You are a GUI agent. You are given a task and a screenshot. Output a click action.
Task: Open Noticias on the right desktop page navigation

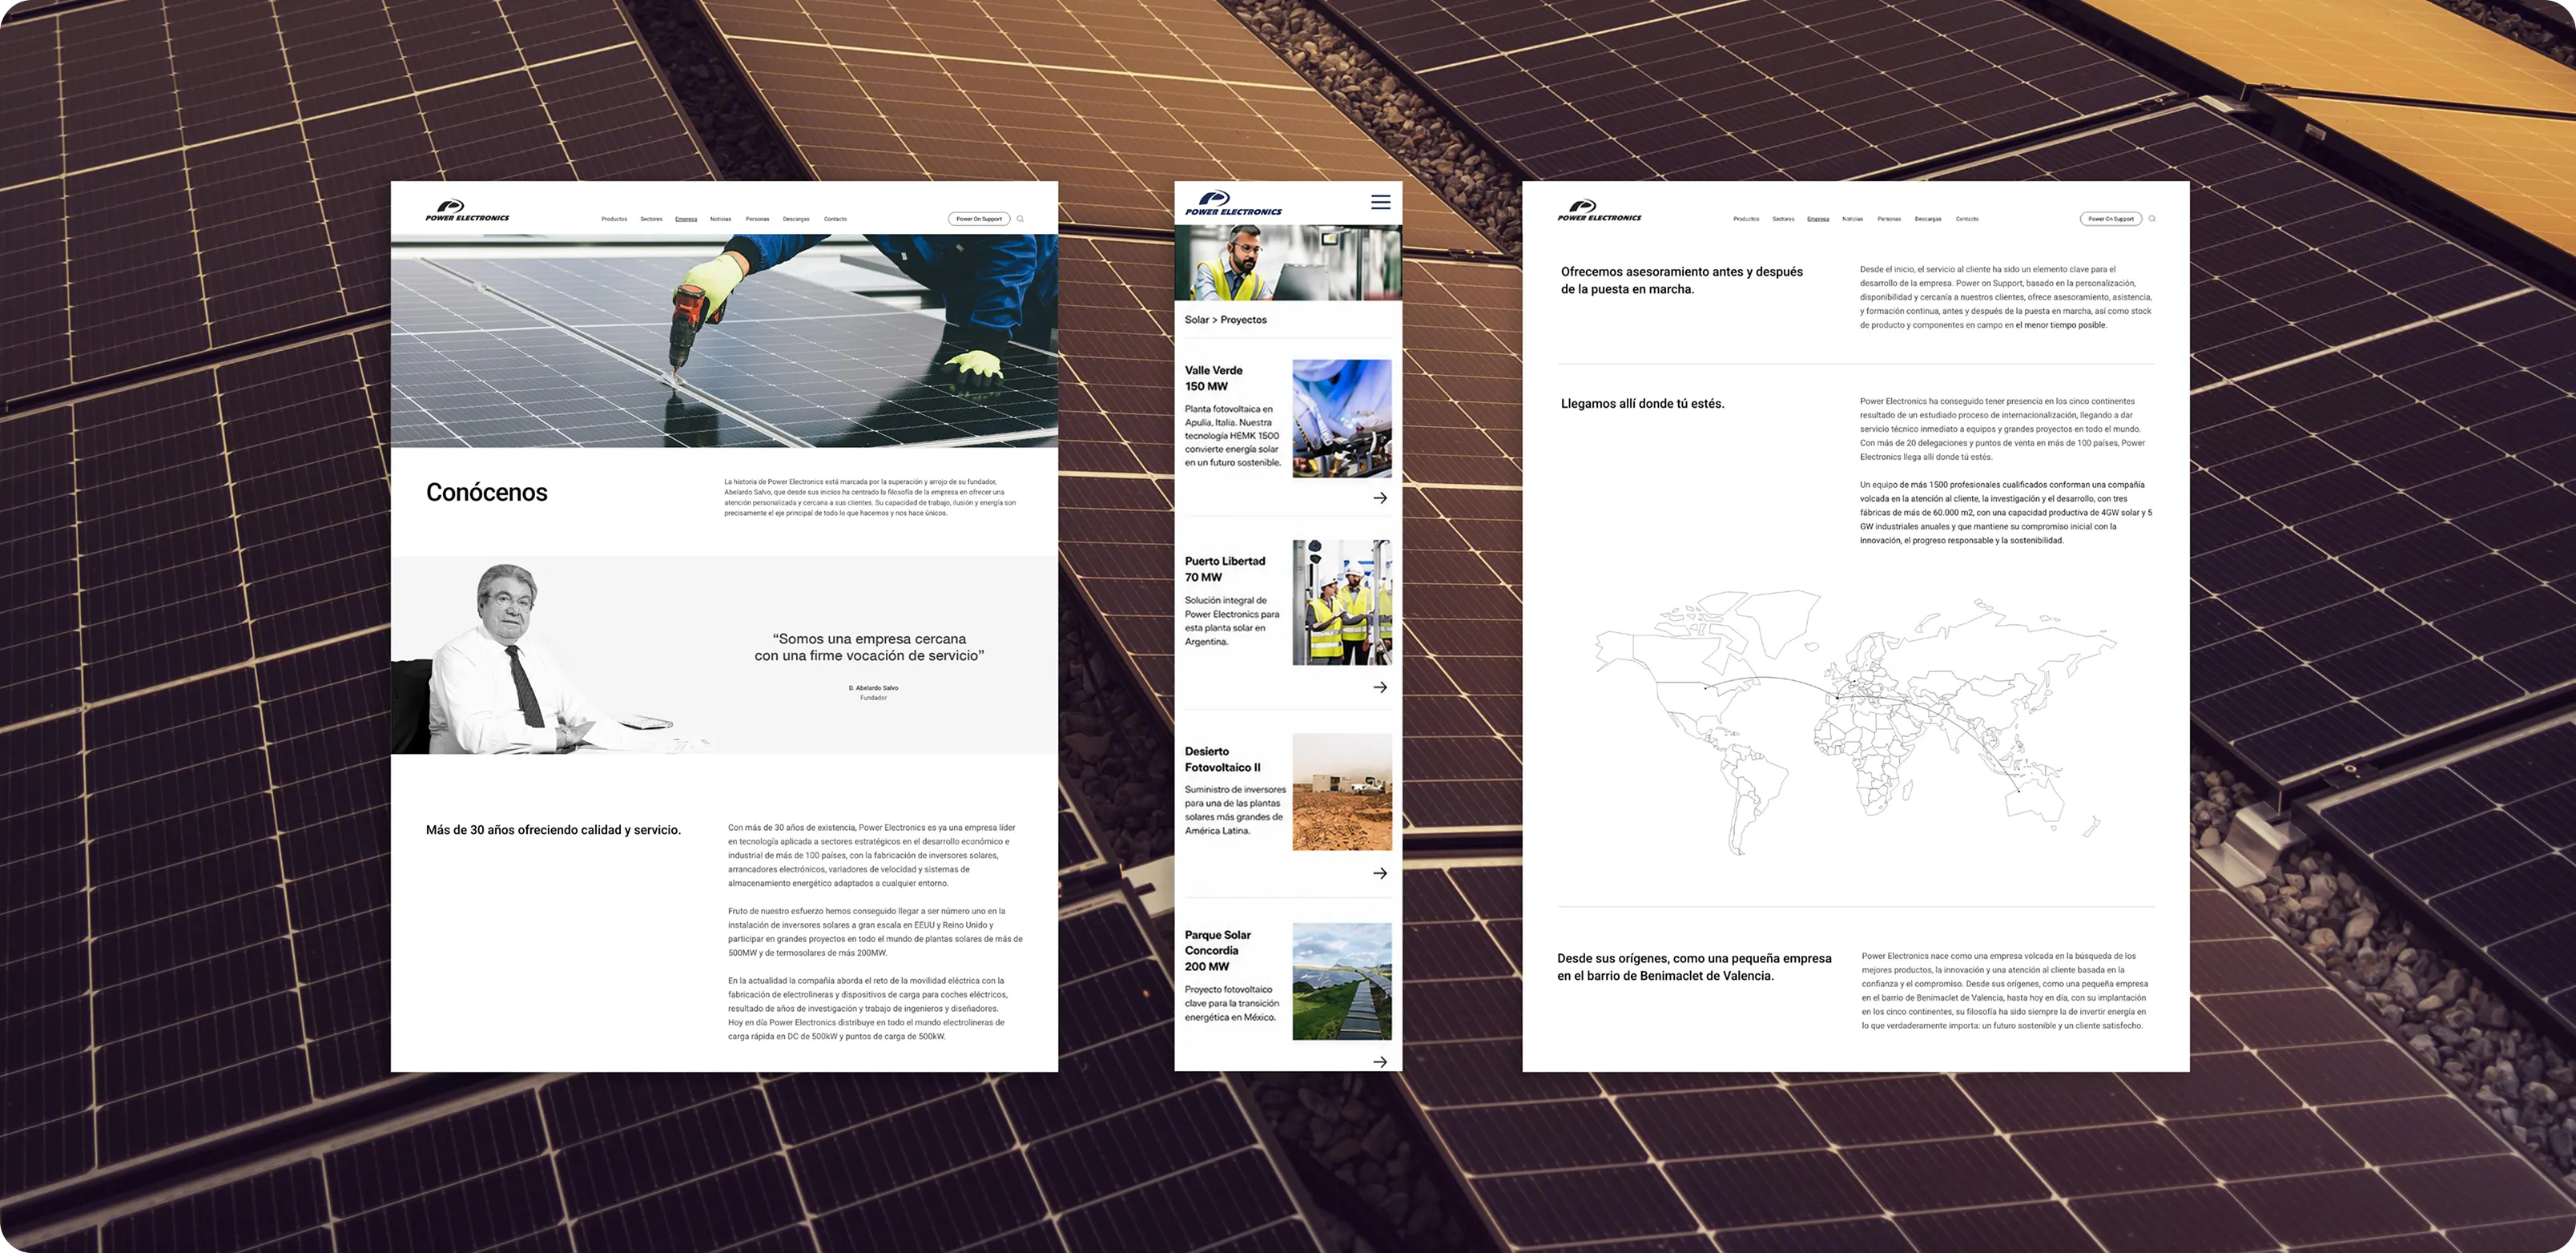tap(1853, 219)
